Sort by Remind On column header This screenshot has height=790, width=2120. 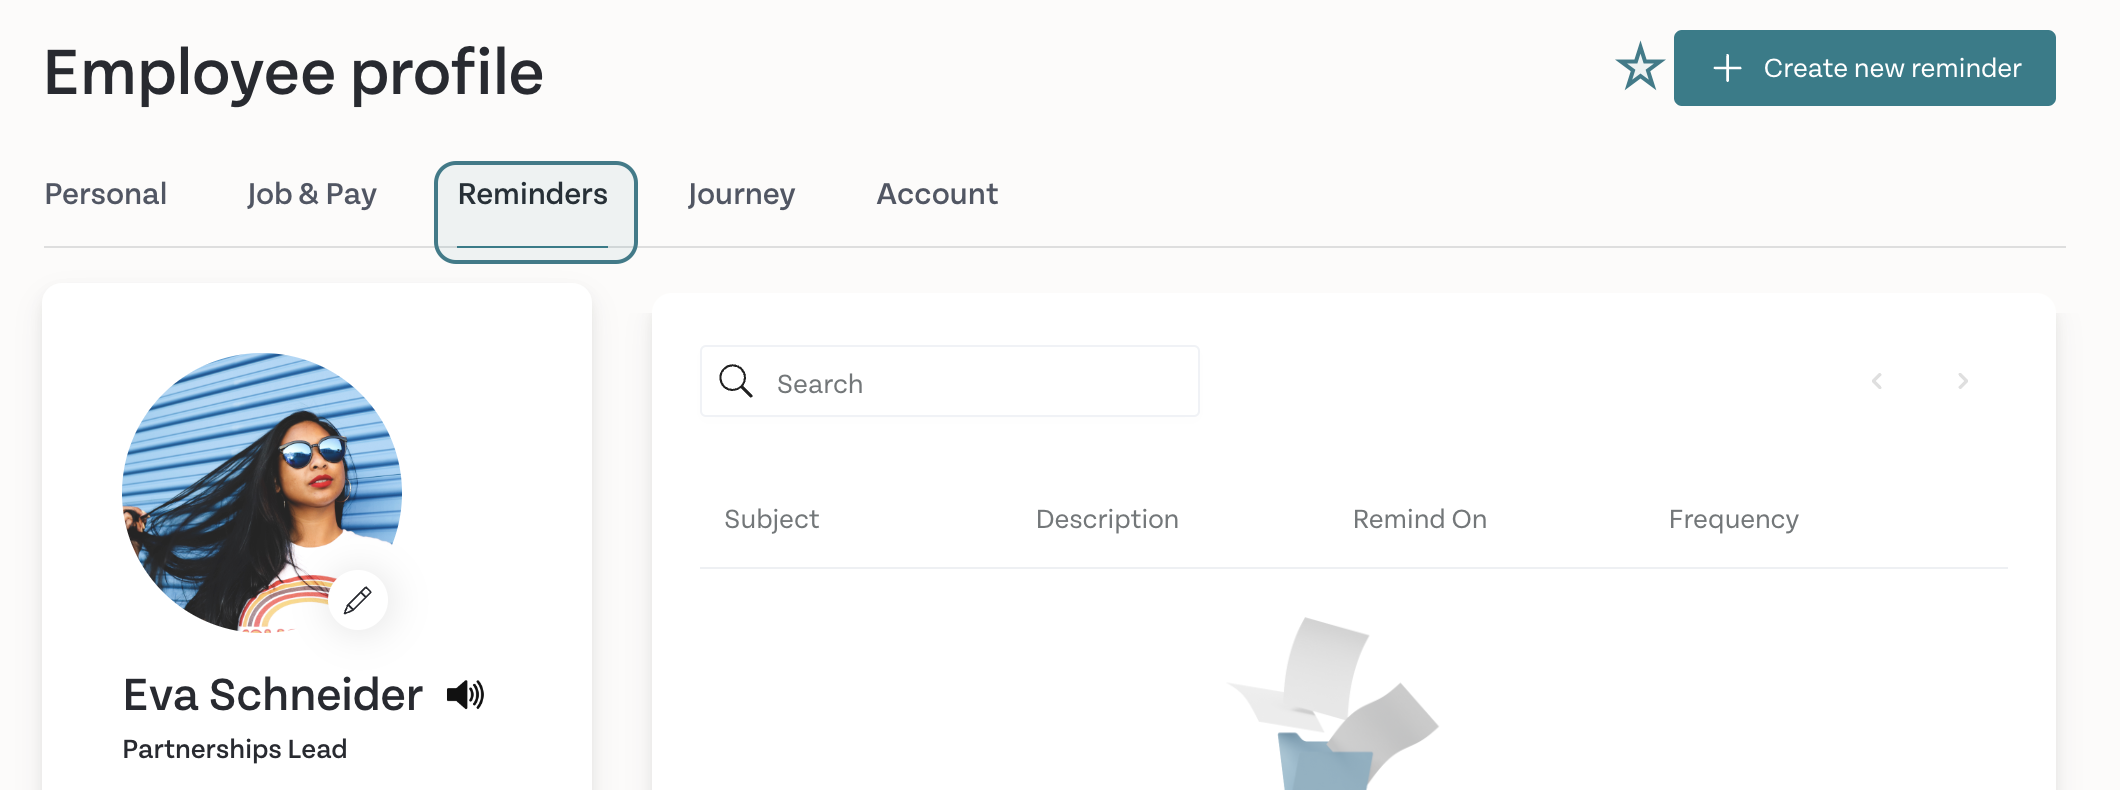coord(1420,519)
